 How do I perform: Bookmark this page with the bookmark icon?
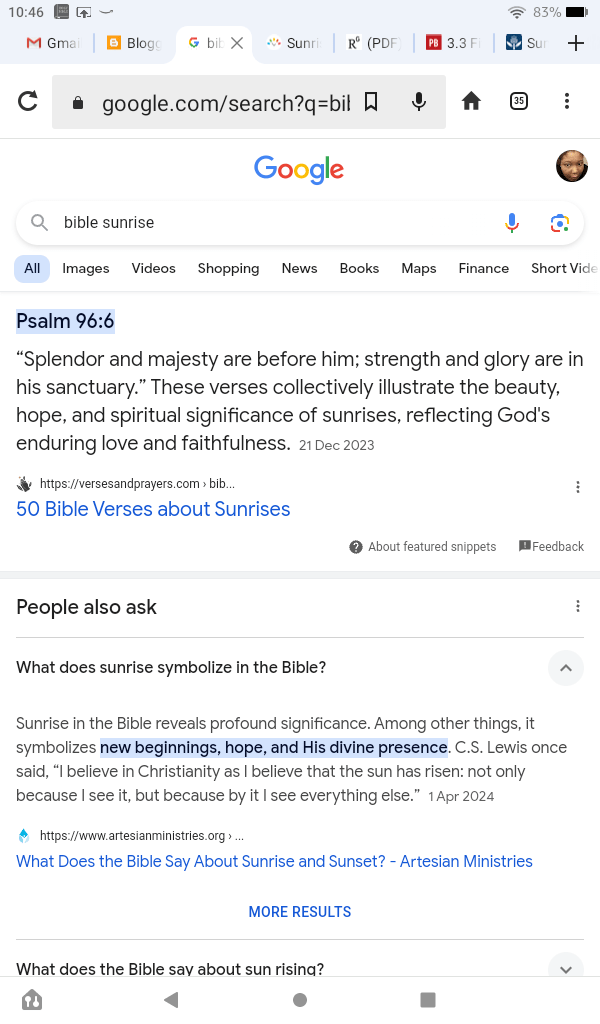tap(371, 101)
